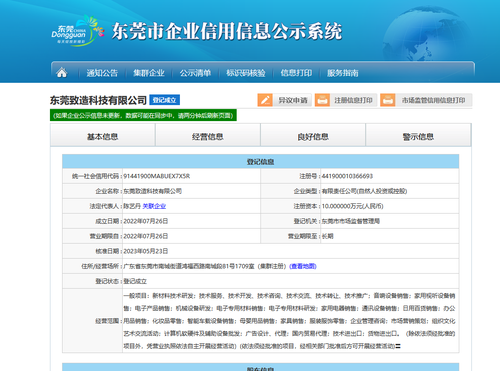Click the 经营范围 label
Image resolution: width=500 pixels, height=371 pixels.
pos(107,321)
